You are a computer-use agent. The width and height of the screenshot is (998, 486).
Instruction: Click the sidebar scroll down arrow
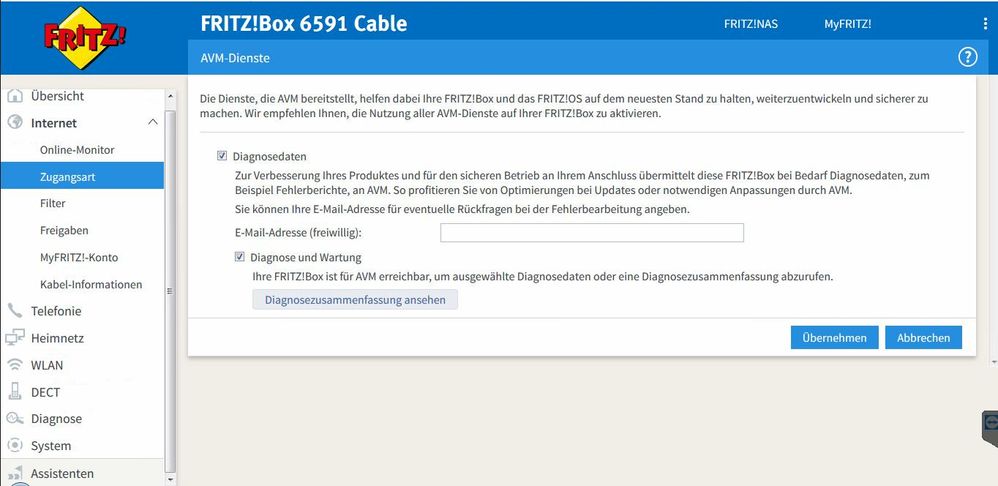coord(170,479)
